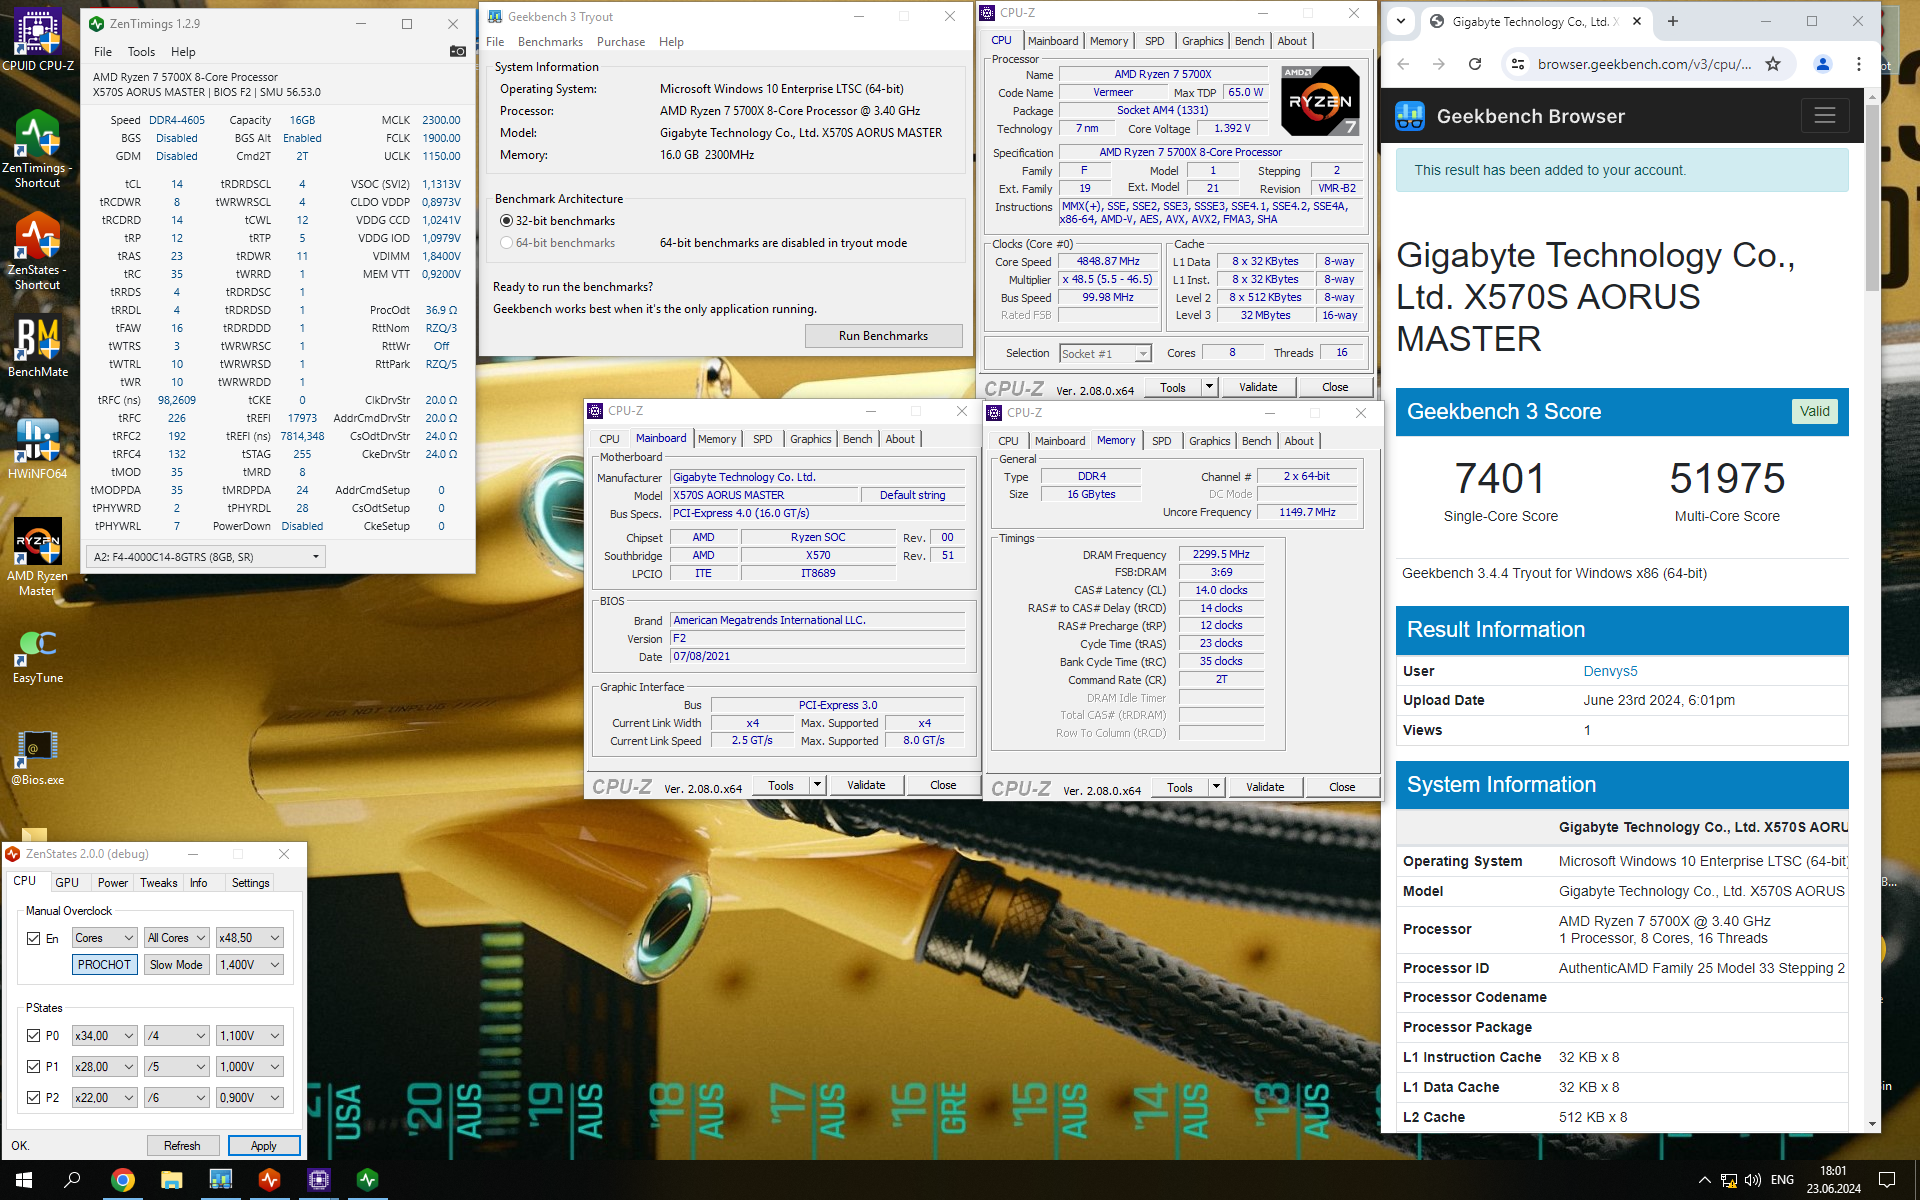
Task: Open CPU-Z taskbar button
Action: click(318, 1180)
